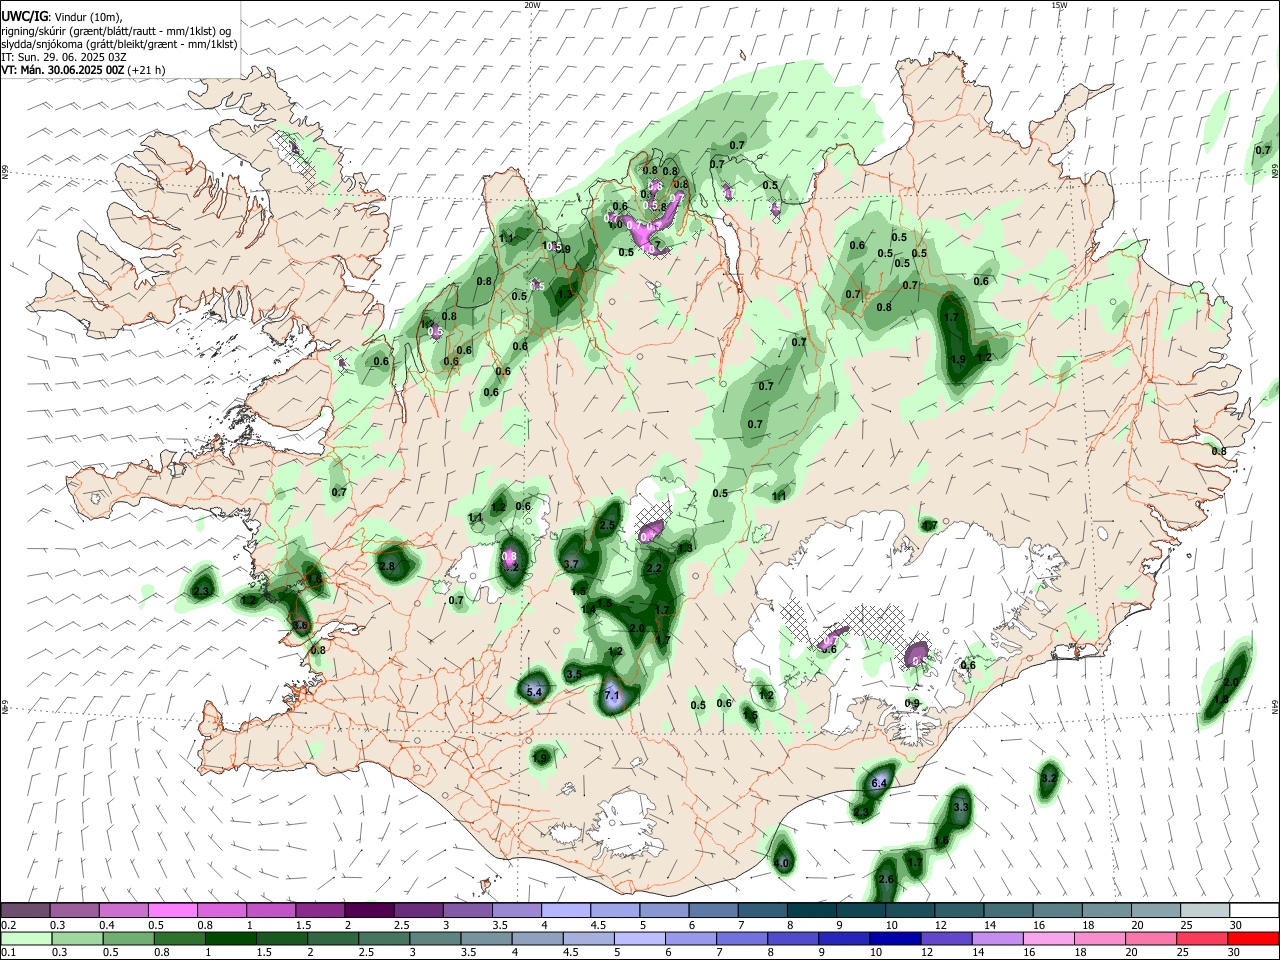Screen dimensions: 1280x960
Task: Click the title line 'UWC/IG: Vindur (10m)'
Action: pyautogui.click(x=62, y=17)
